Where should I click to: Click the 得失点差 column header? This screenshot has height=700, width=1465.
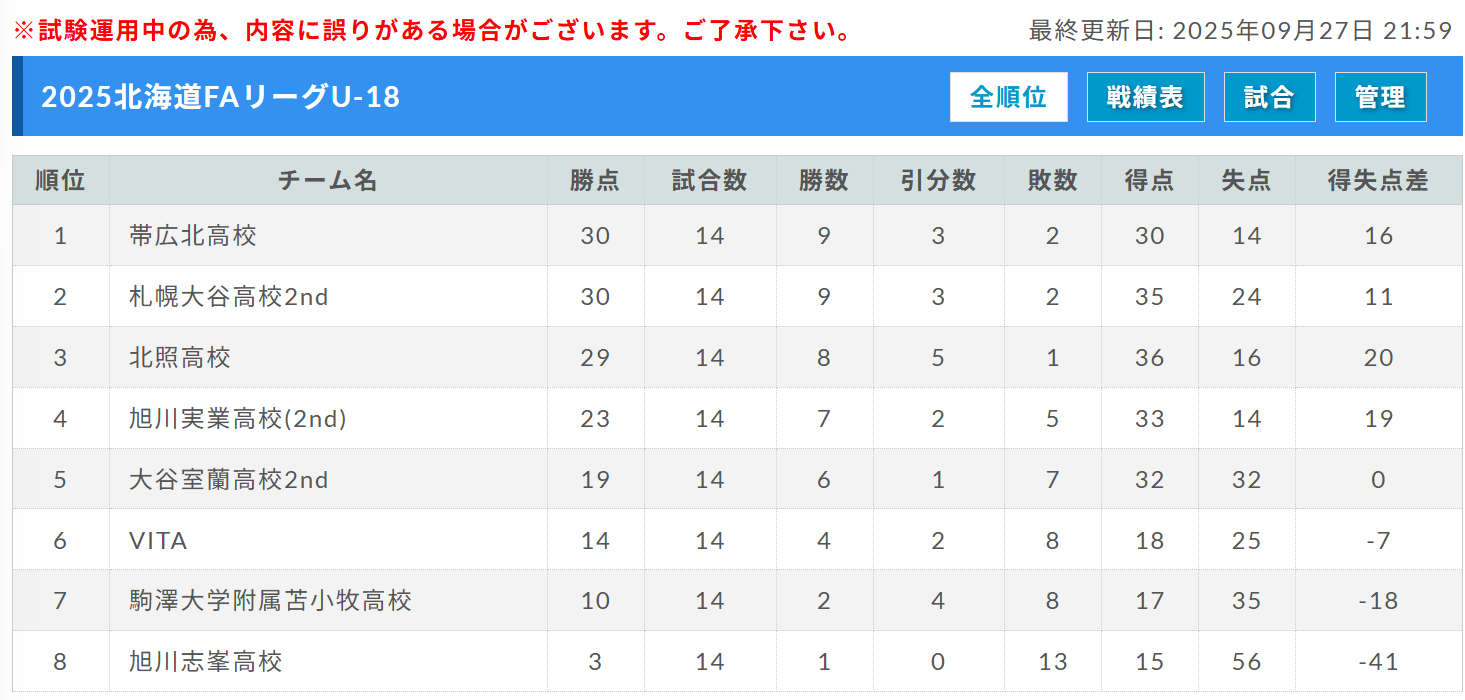click(1378, 181)
